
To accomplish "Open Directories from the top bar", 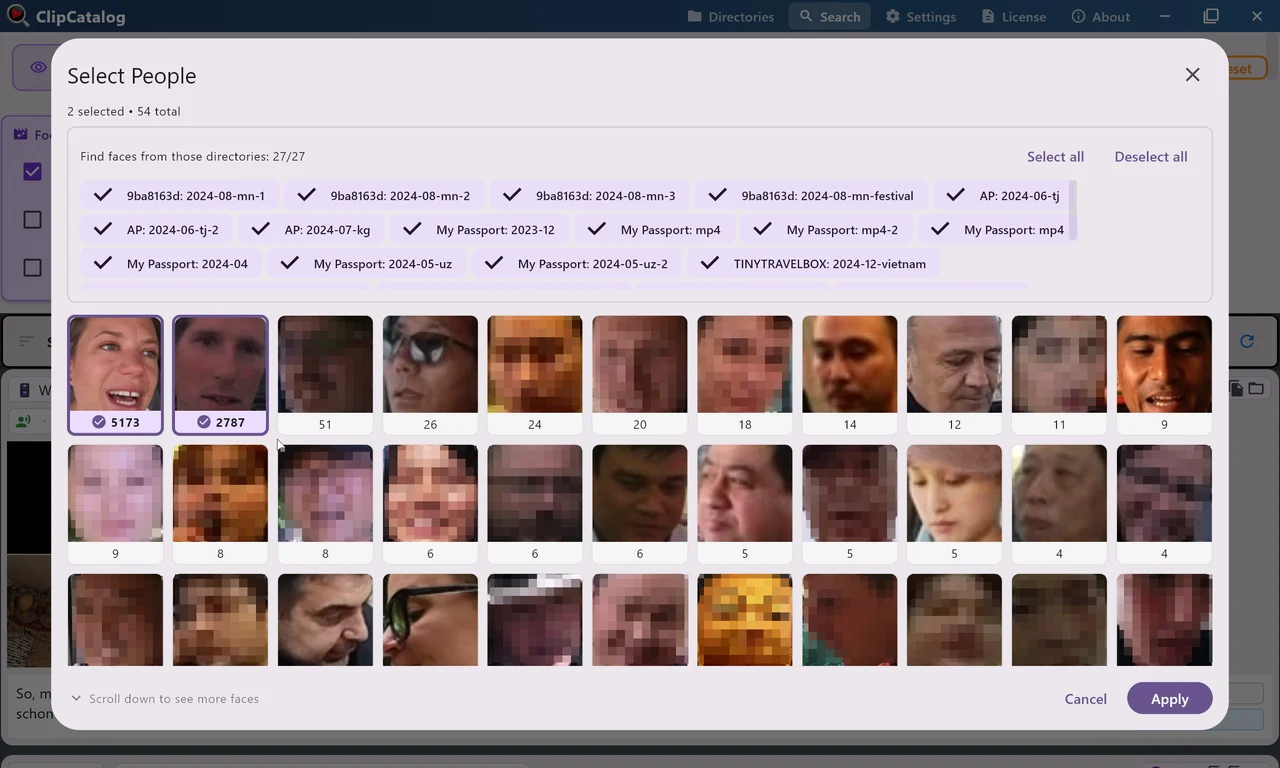I will pos(740,16).
